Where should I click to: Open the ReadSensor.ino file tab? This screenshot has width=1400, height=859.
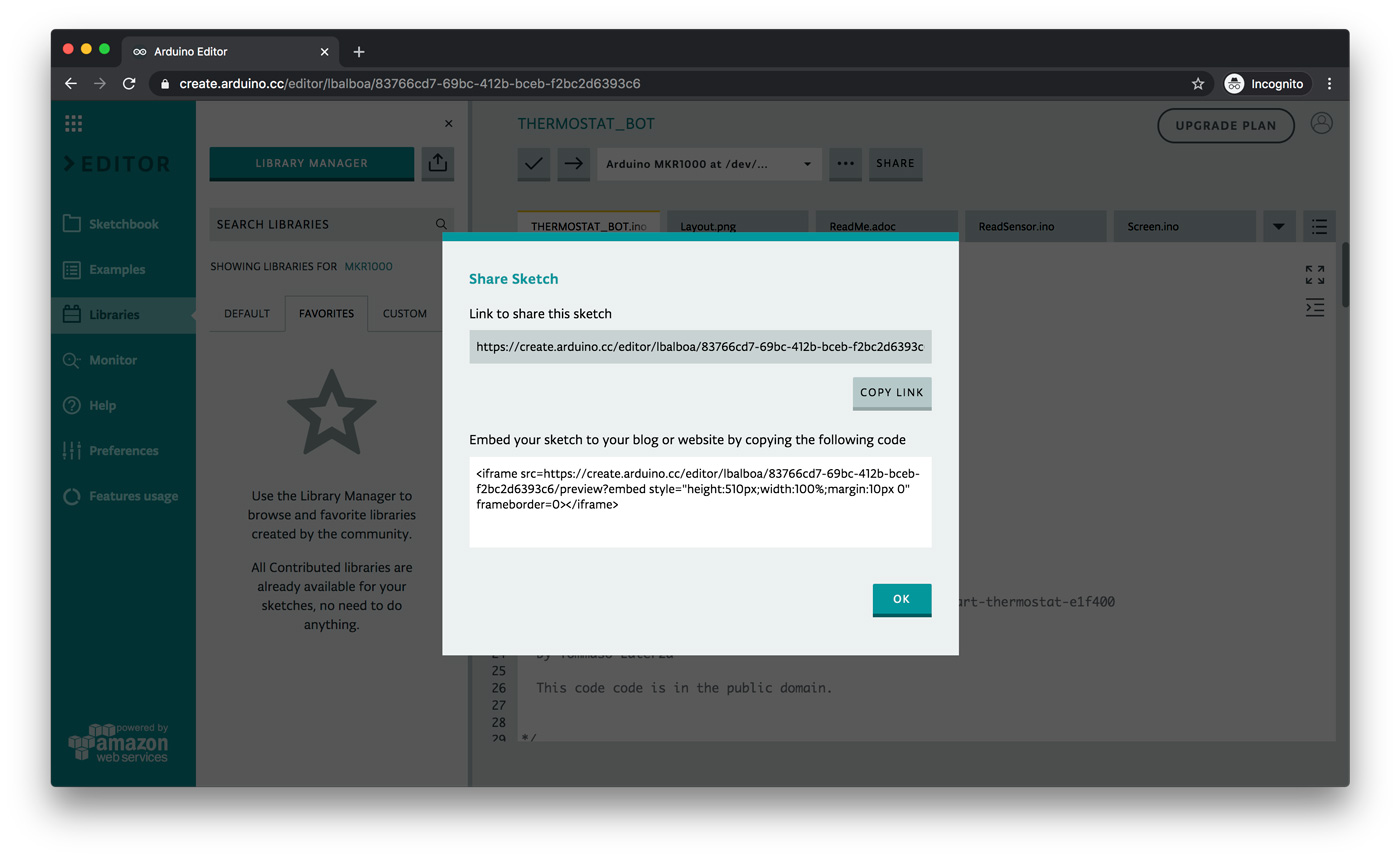pyautogui.click(x=1035, y=226)
